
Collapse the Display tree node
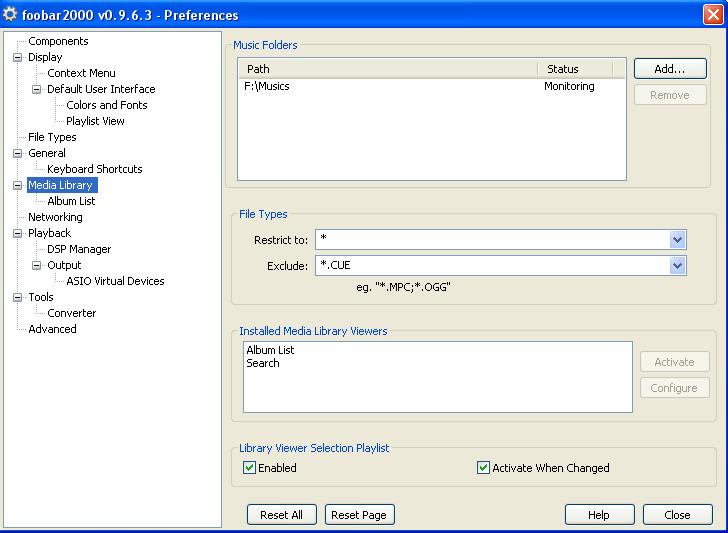[x=17, y=57]
